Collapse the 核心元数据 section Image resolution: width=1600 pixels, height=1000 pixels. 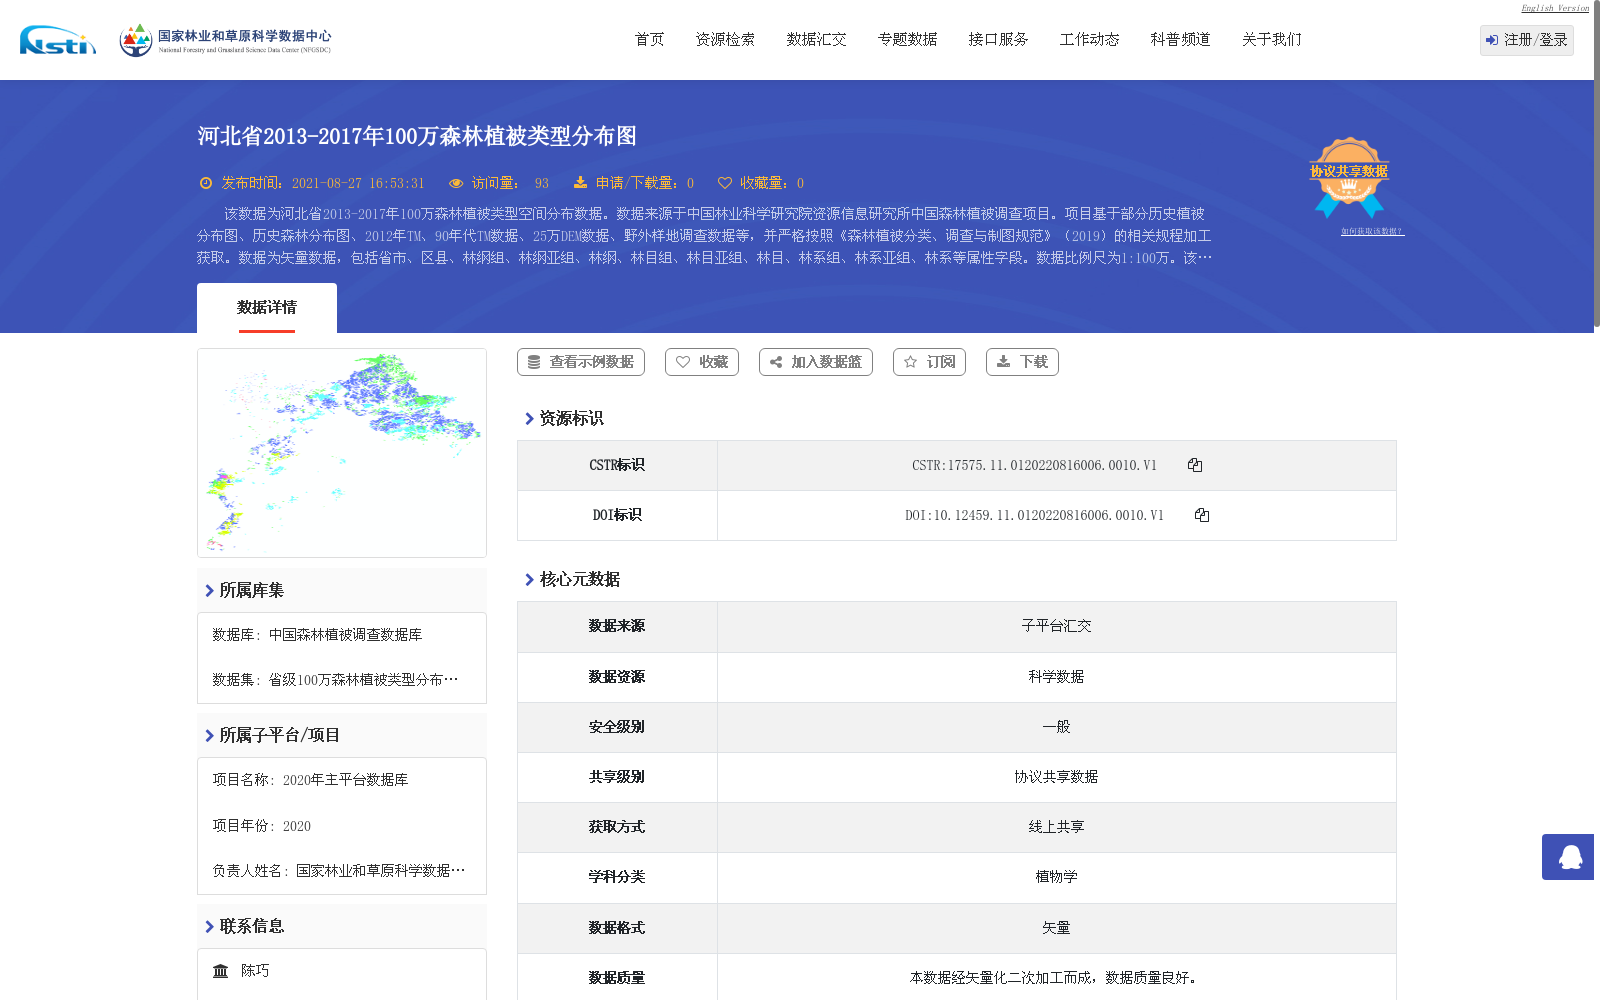573,579
